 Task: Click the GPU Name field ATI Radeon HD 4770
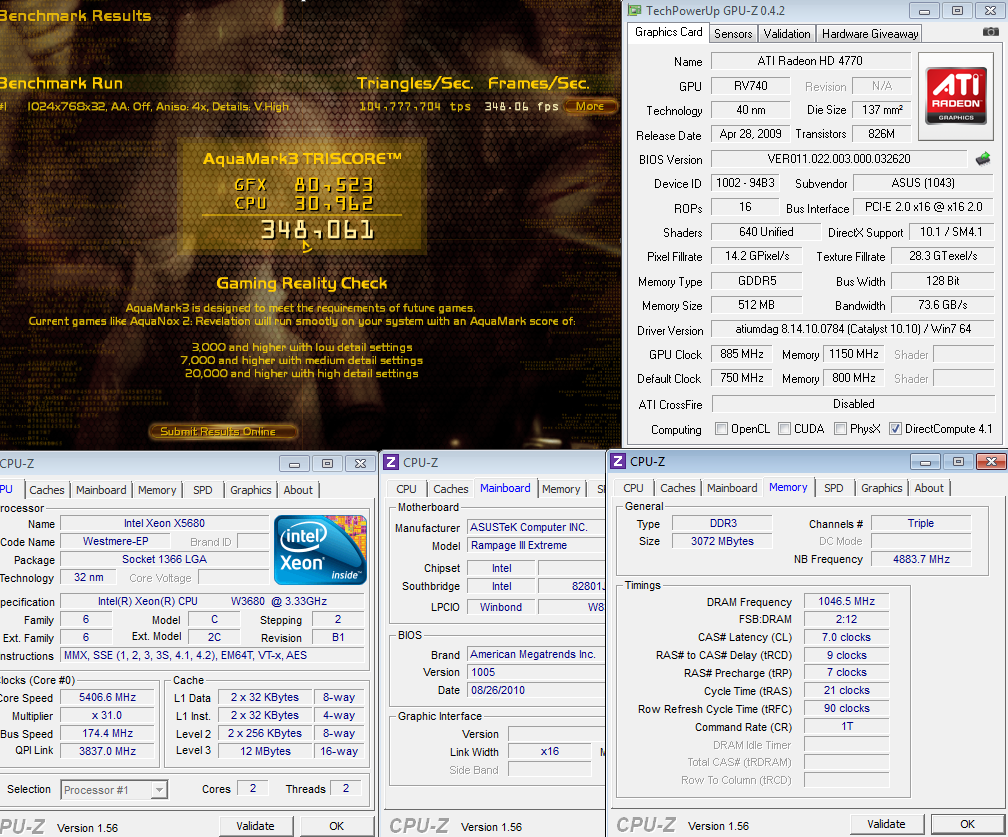coord(811,61)
